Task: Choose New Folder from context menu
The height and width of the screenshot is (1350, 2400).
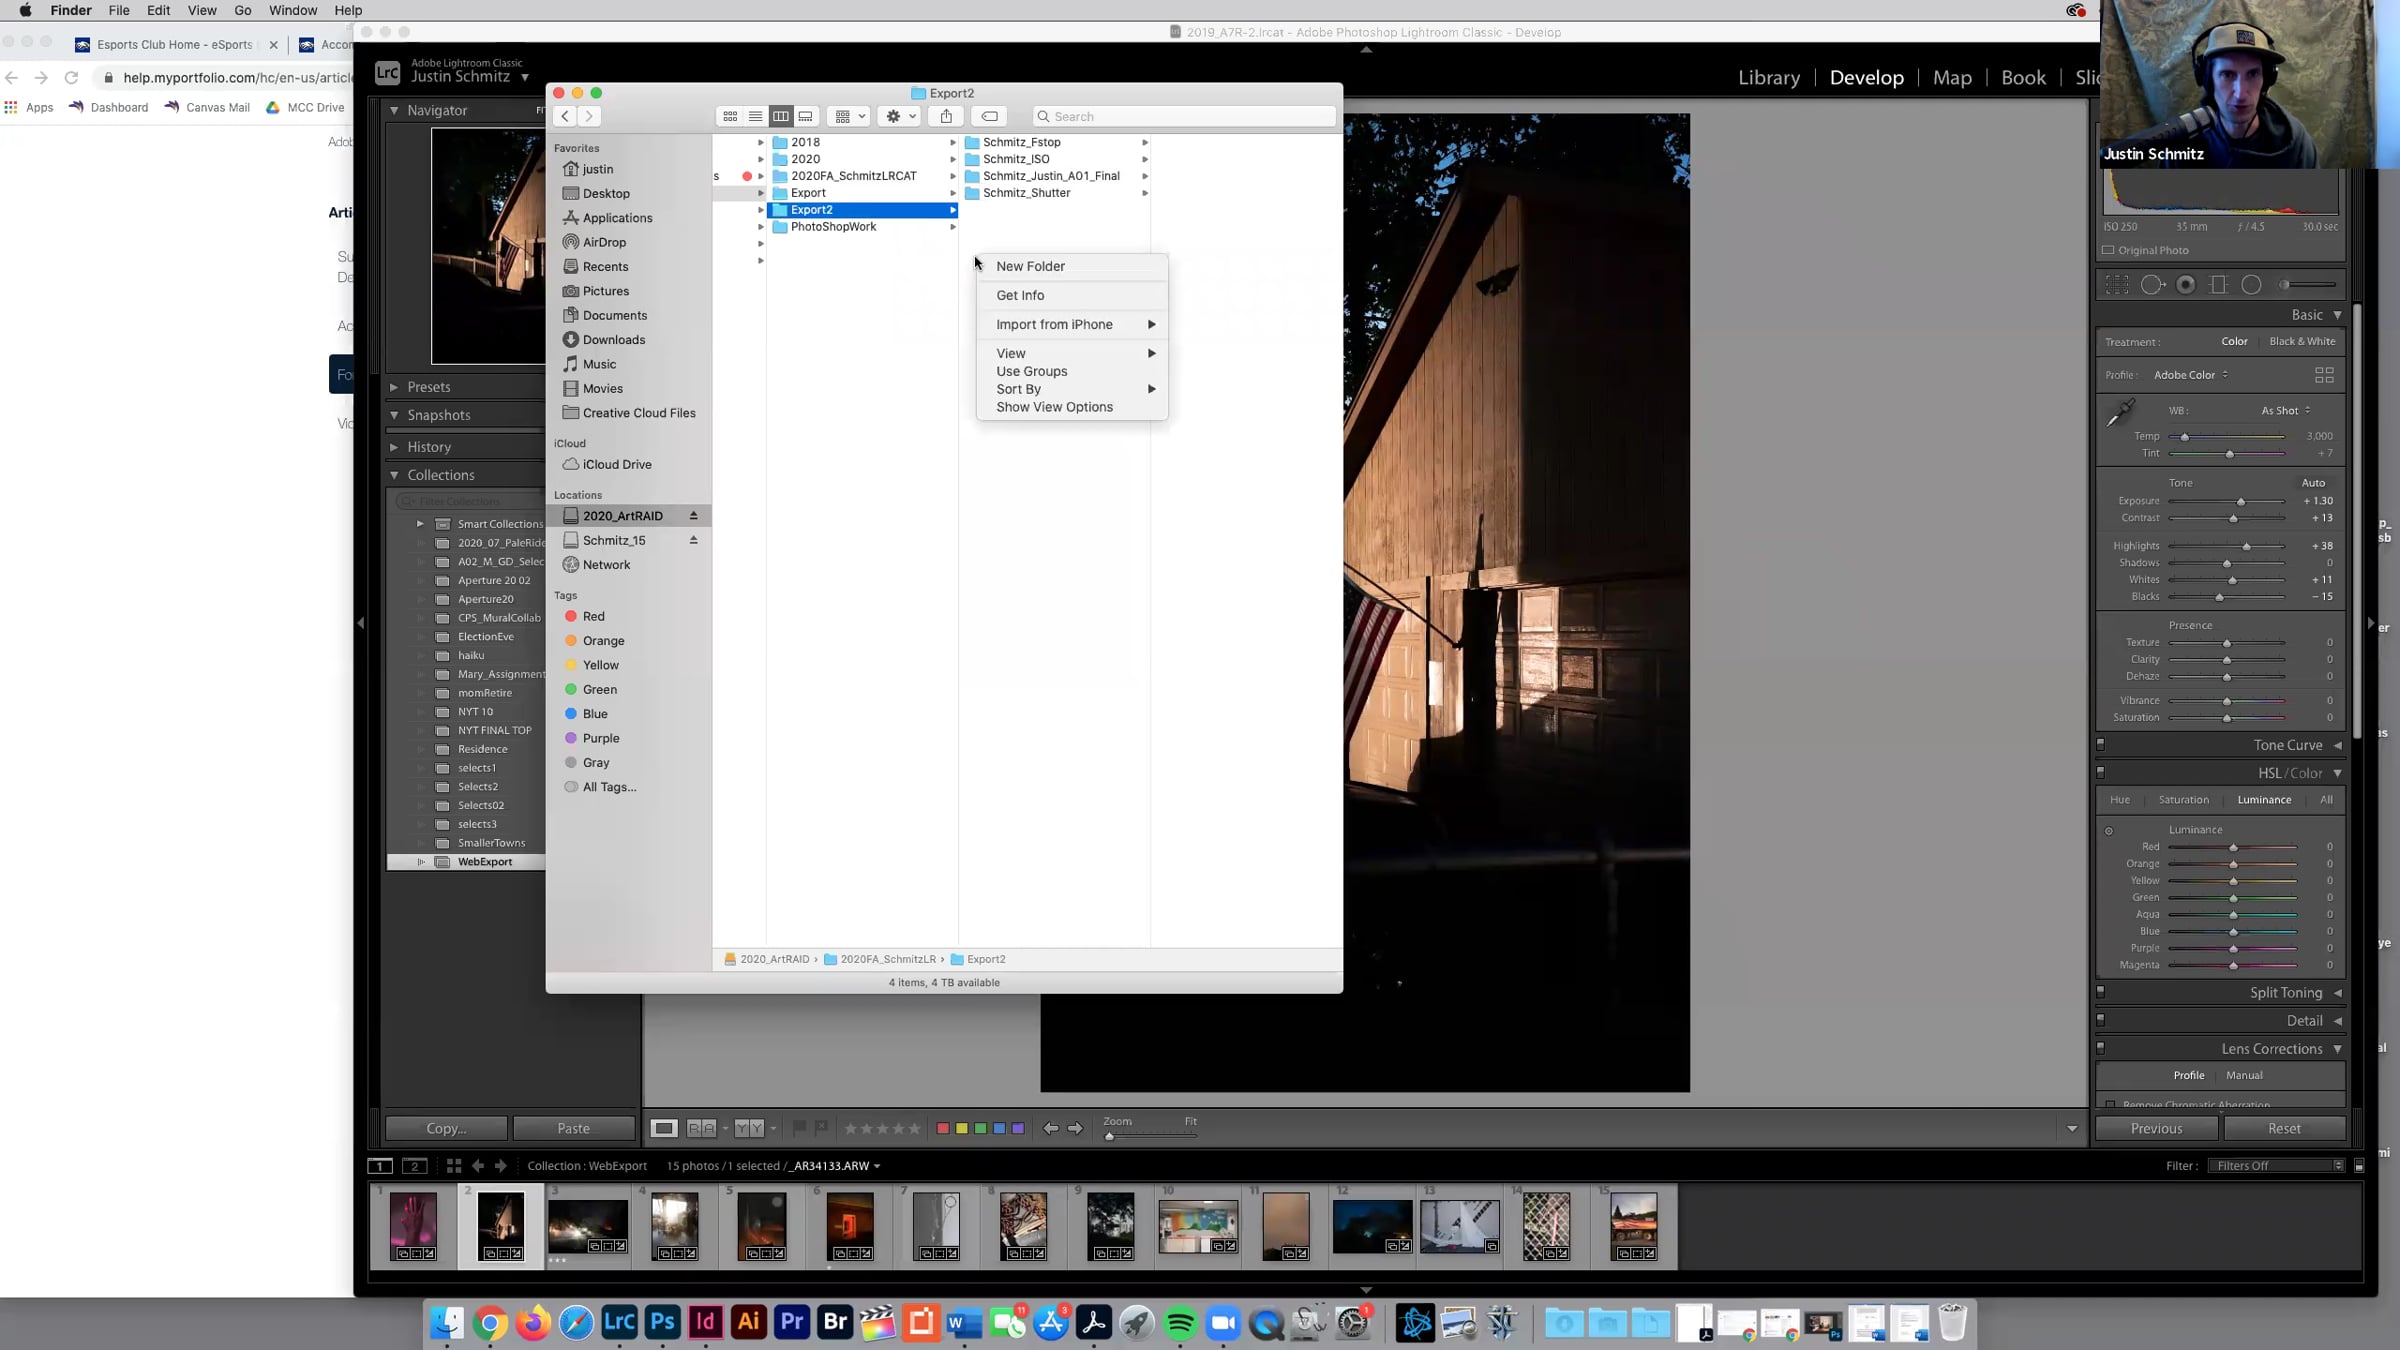Action: [x=1030, y=266]
